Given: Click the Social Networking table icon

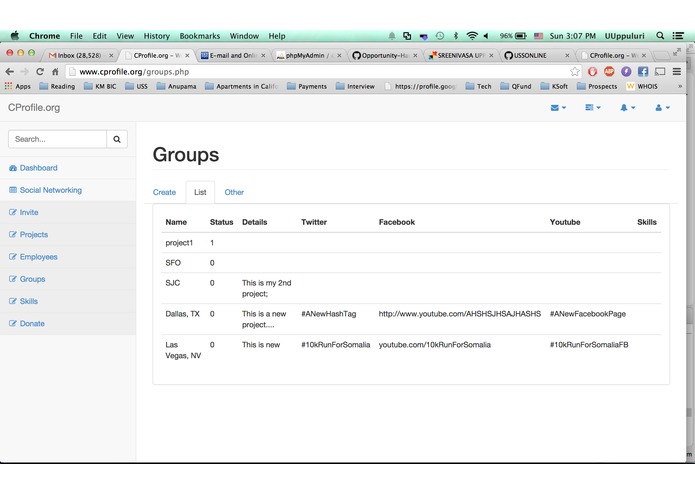Looking at the screenshot, I should [13, 190].
